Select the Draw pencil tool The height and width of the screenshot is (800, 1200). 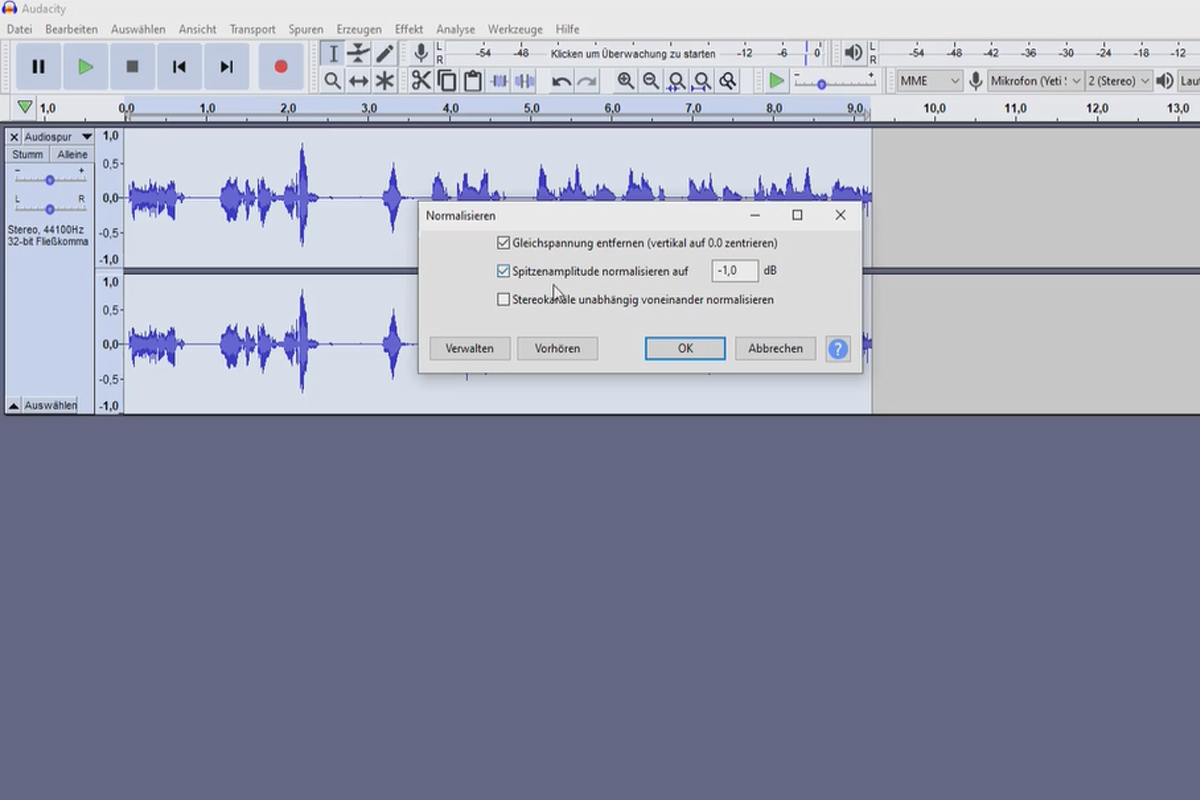tap(385, 54)
